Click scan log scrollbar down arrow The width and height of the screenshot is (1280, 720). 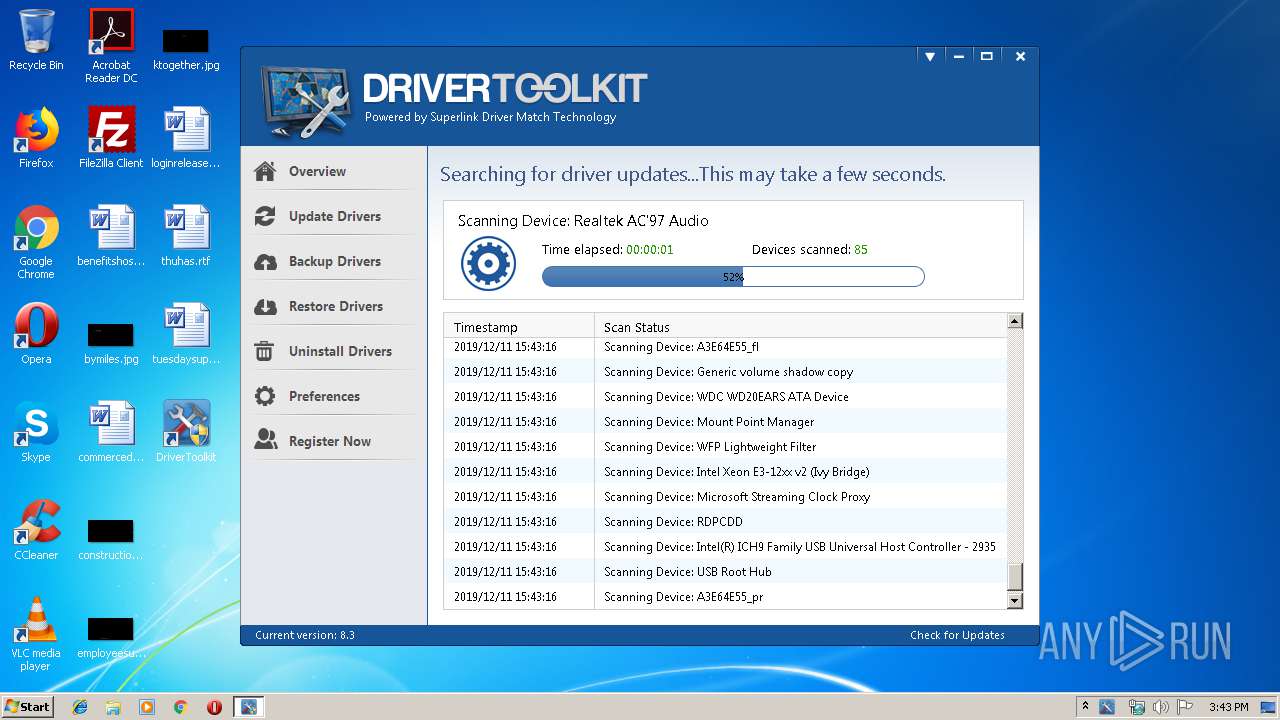[1015, 601]
